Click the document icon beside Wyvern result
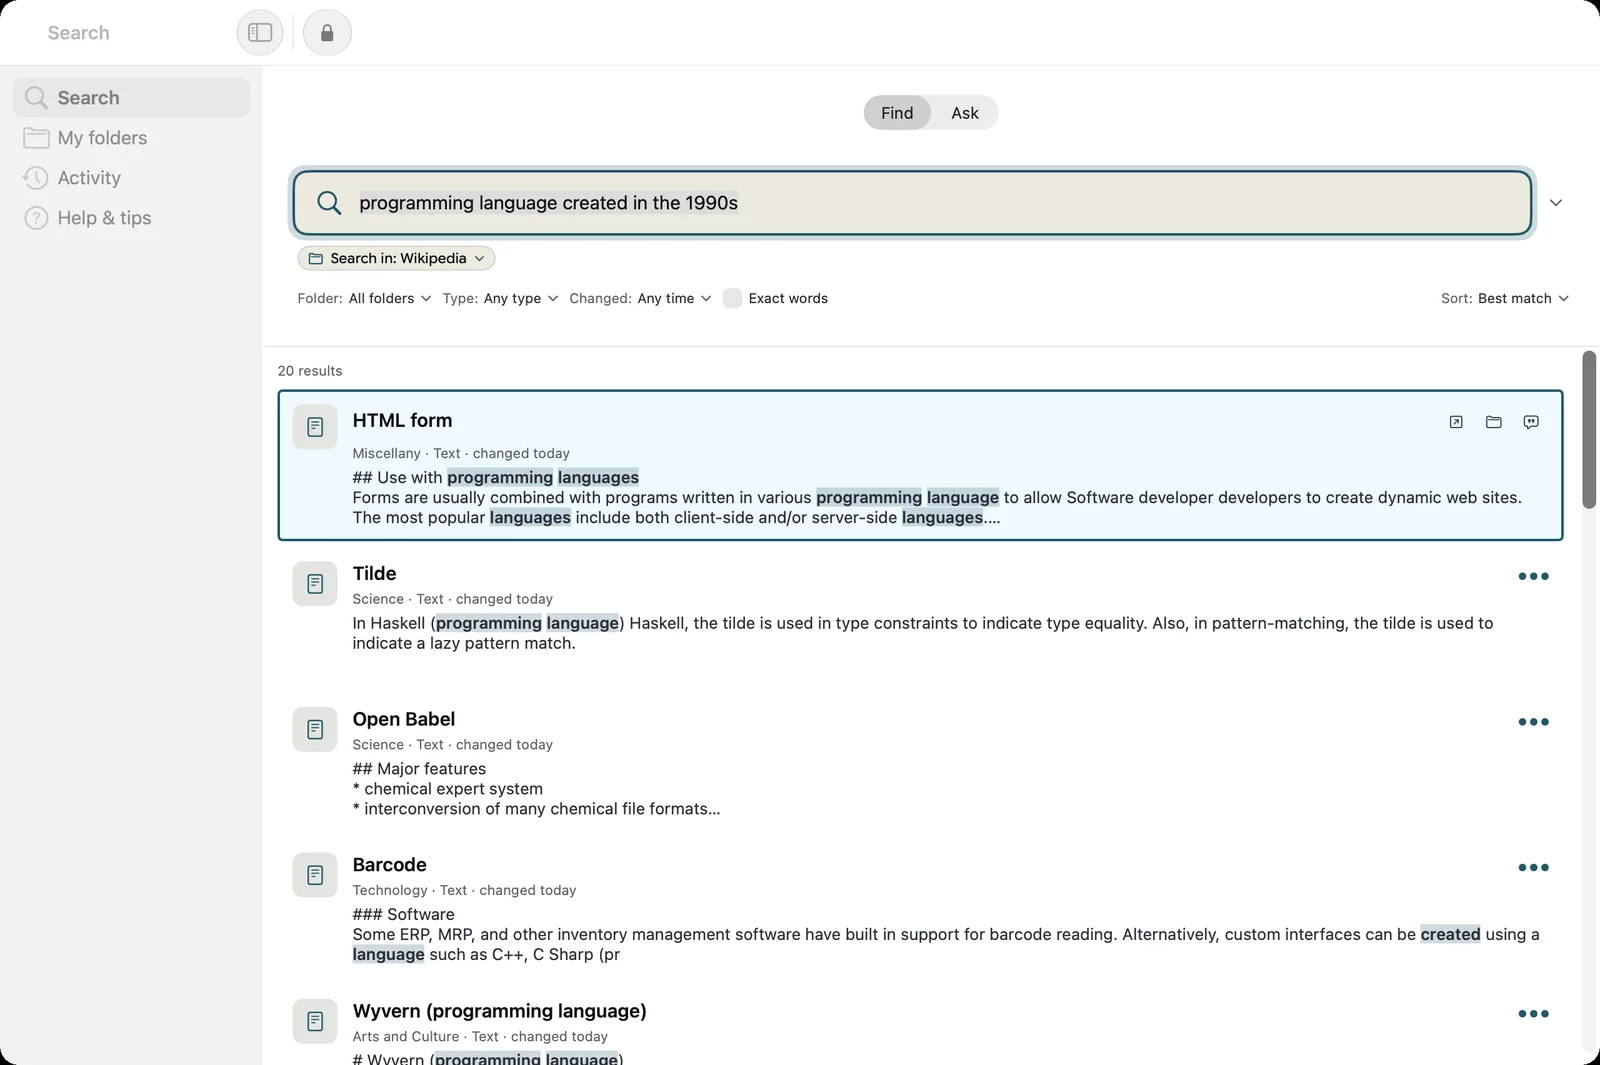Screen dimensions: 1600x1065 315,1021
